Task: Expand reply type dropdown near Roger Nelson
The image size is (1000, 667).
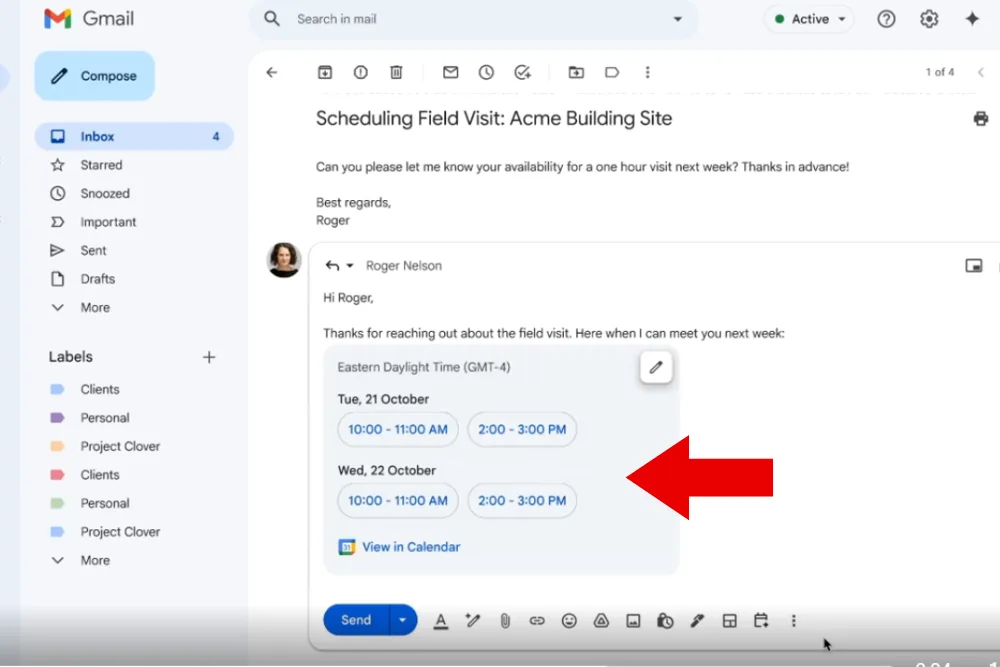Action: click(x=350, y=266)
